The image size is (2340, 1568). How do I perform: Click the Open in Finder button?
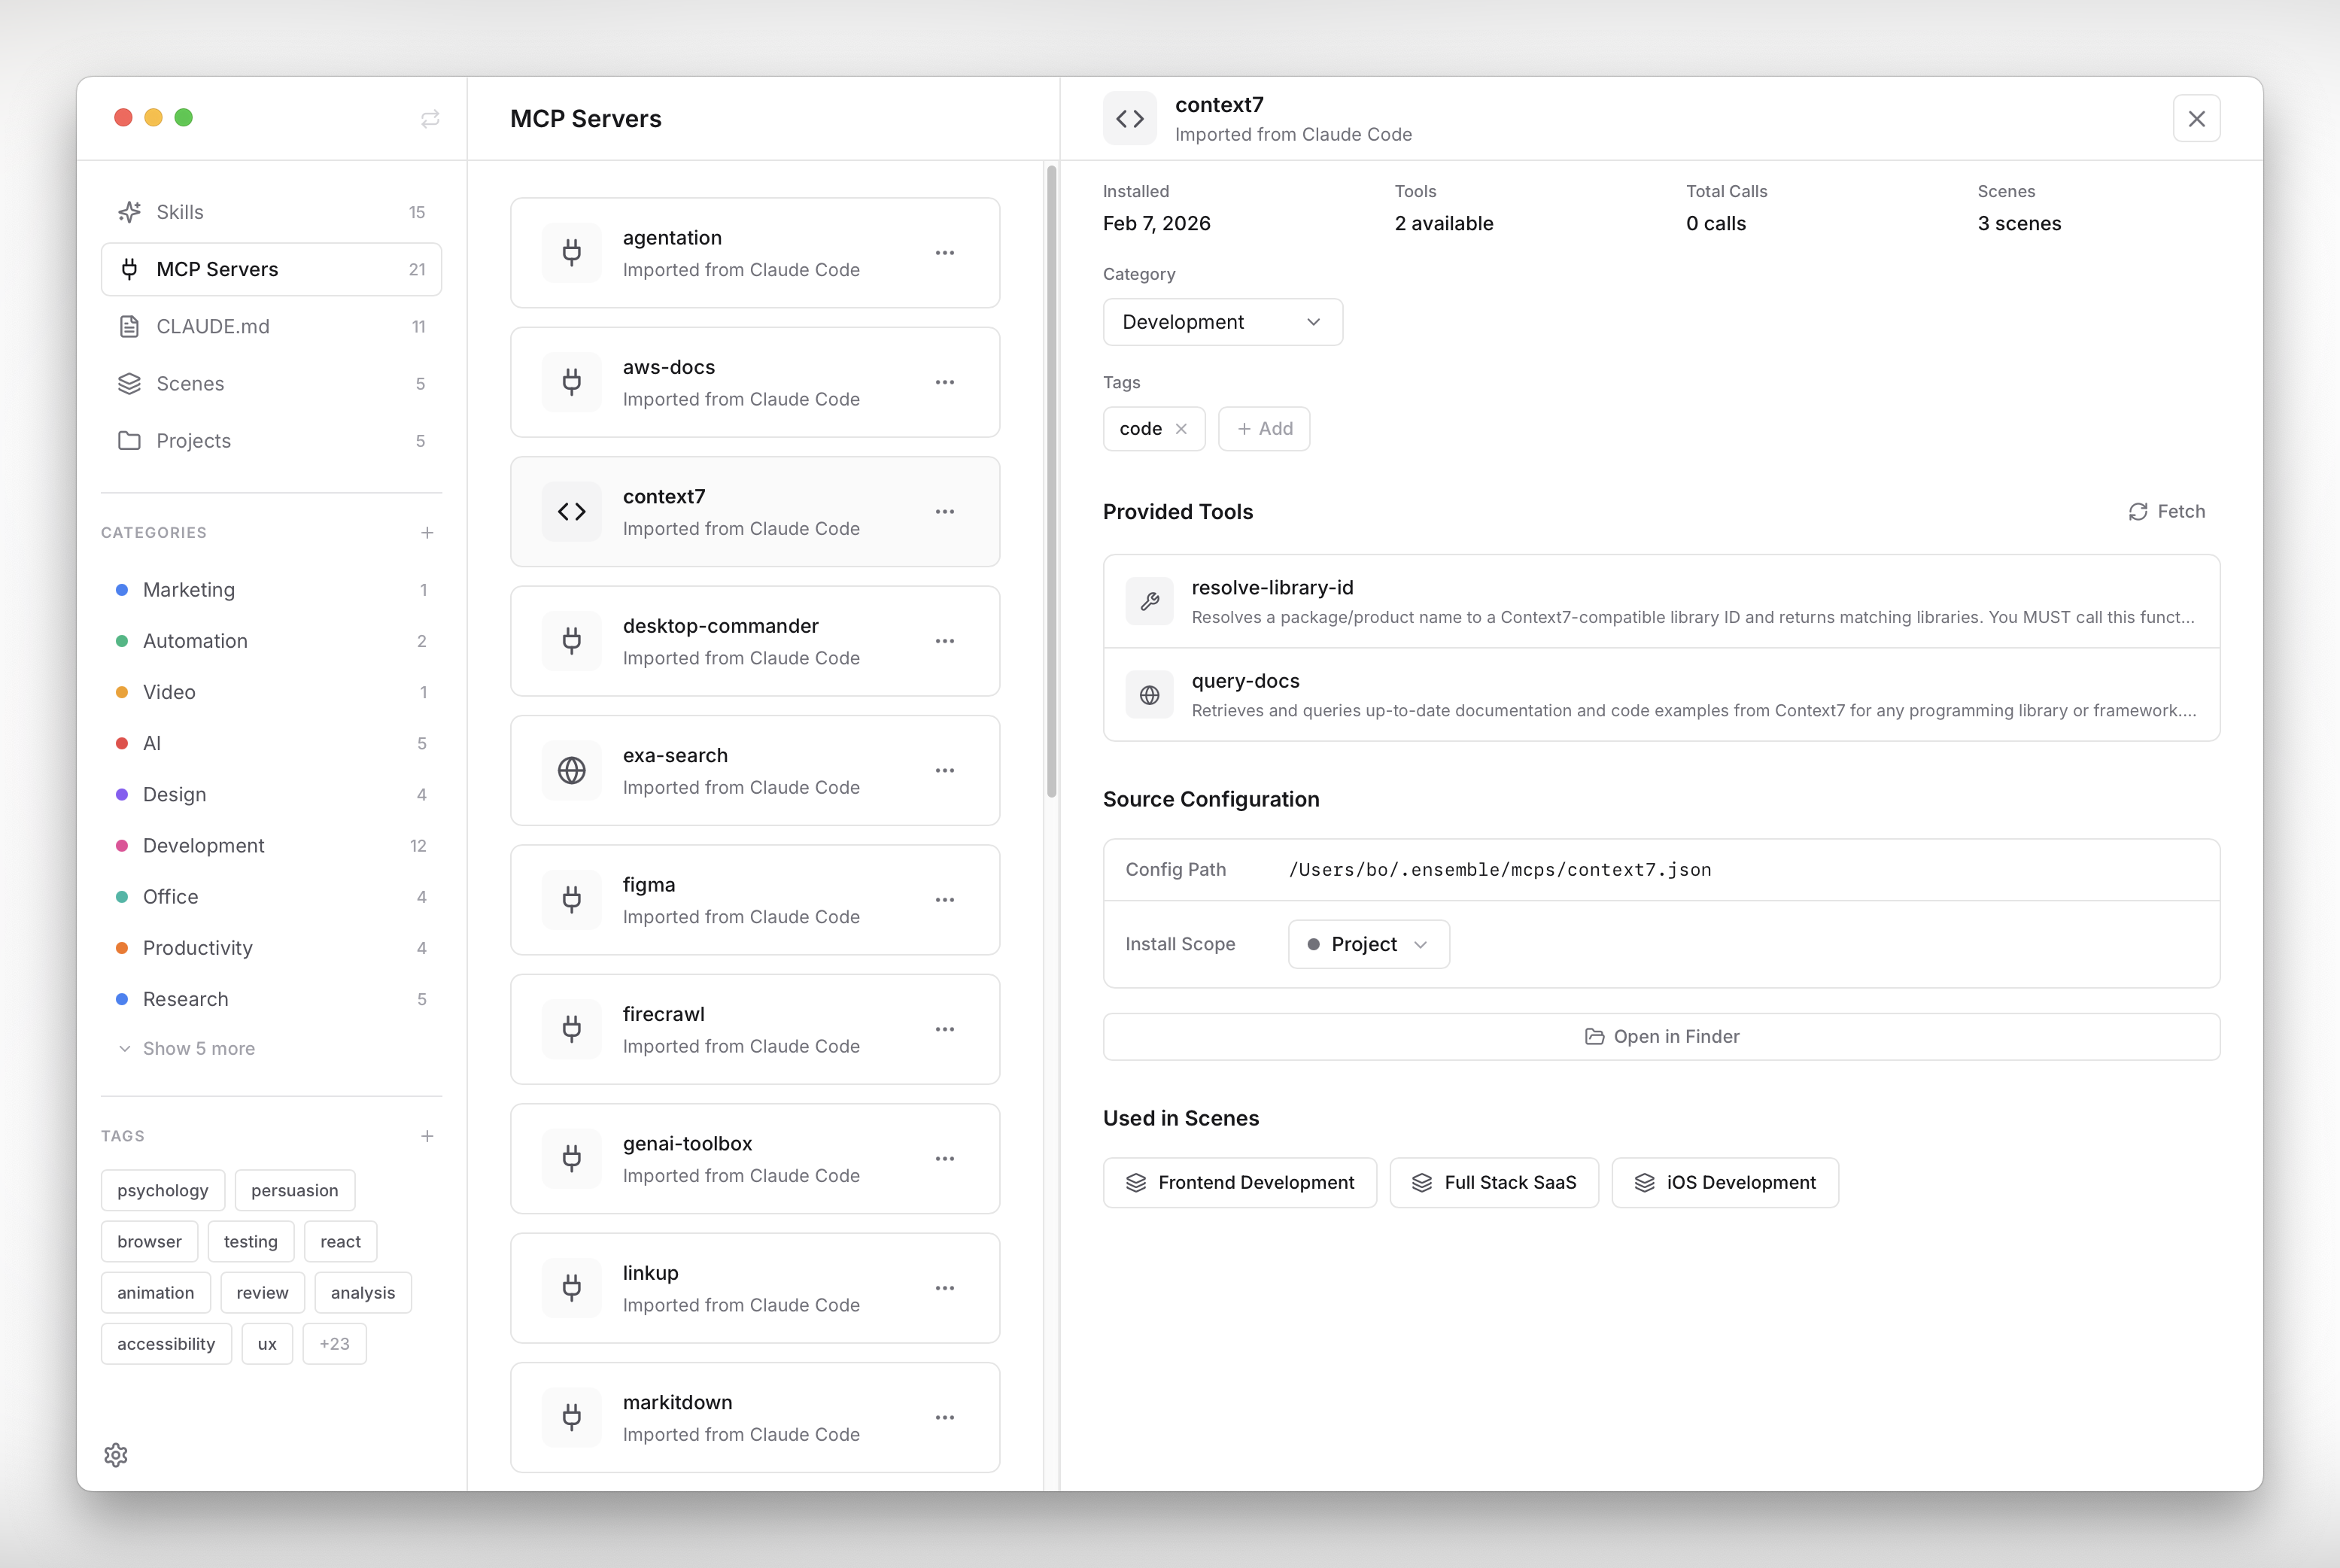[1661, 1037]
